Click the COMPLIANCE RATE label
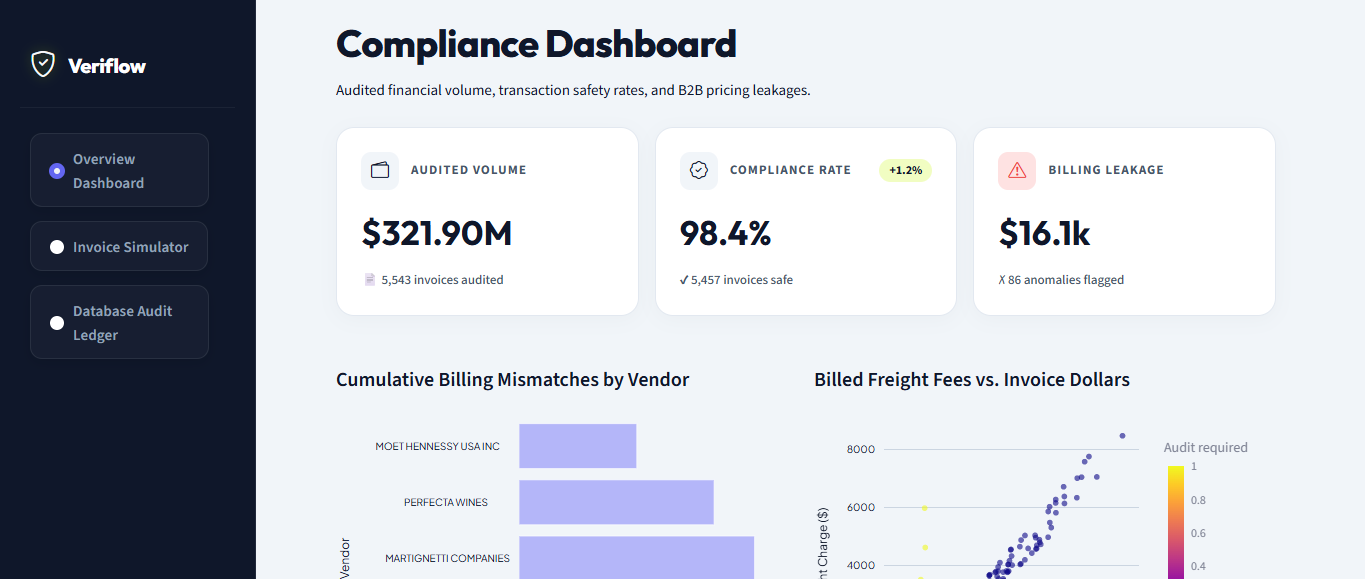Viewport: 1365px width, 579px height. click(790, 170)
